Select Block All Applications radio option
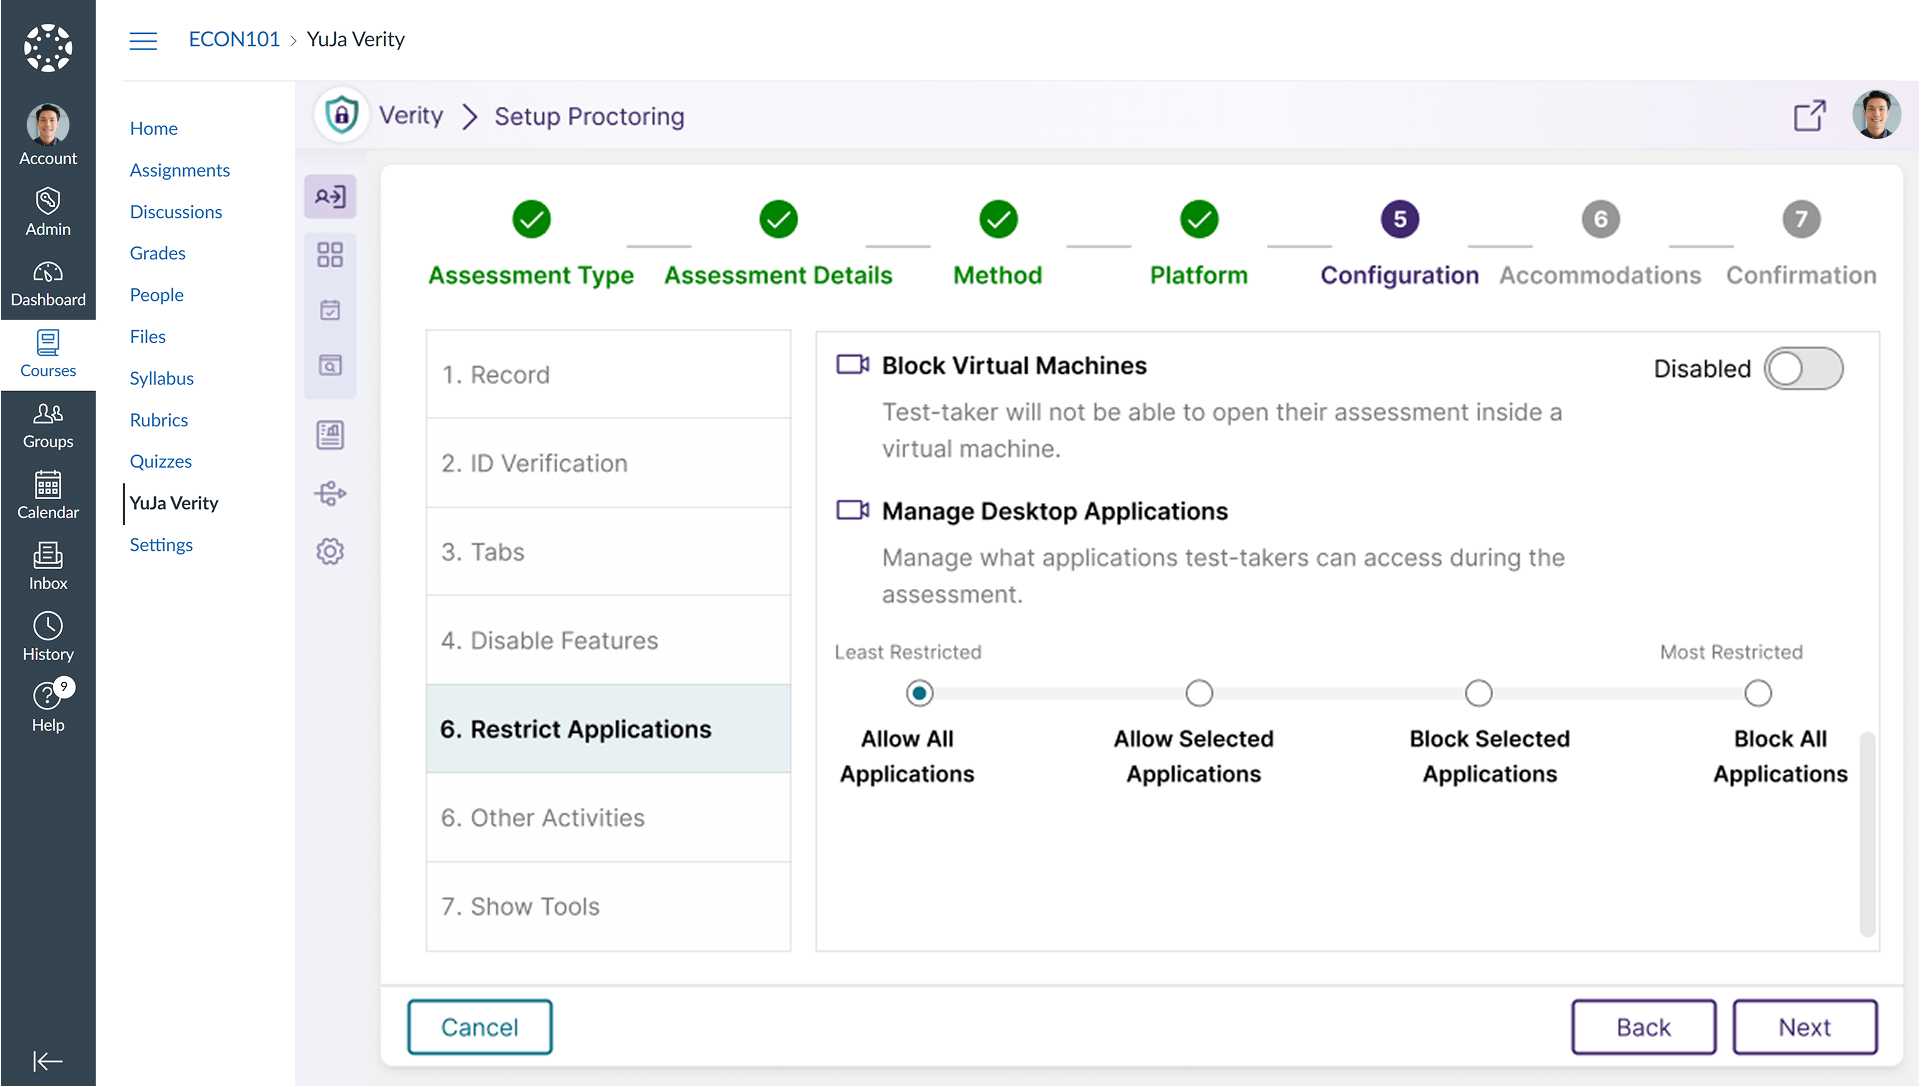The image size is (1922, 1087). [1757, 693]
